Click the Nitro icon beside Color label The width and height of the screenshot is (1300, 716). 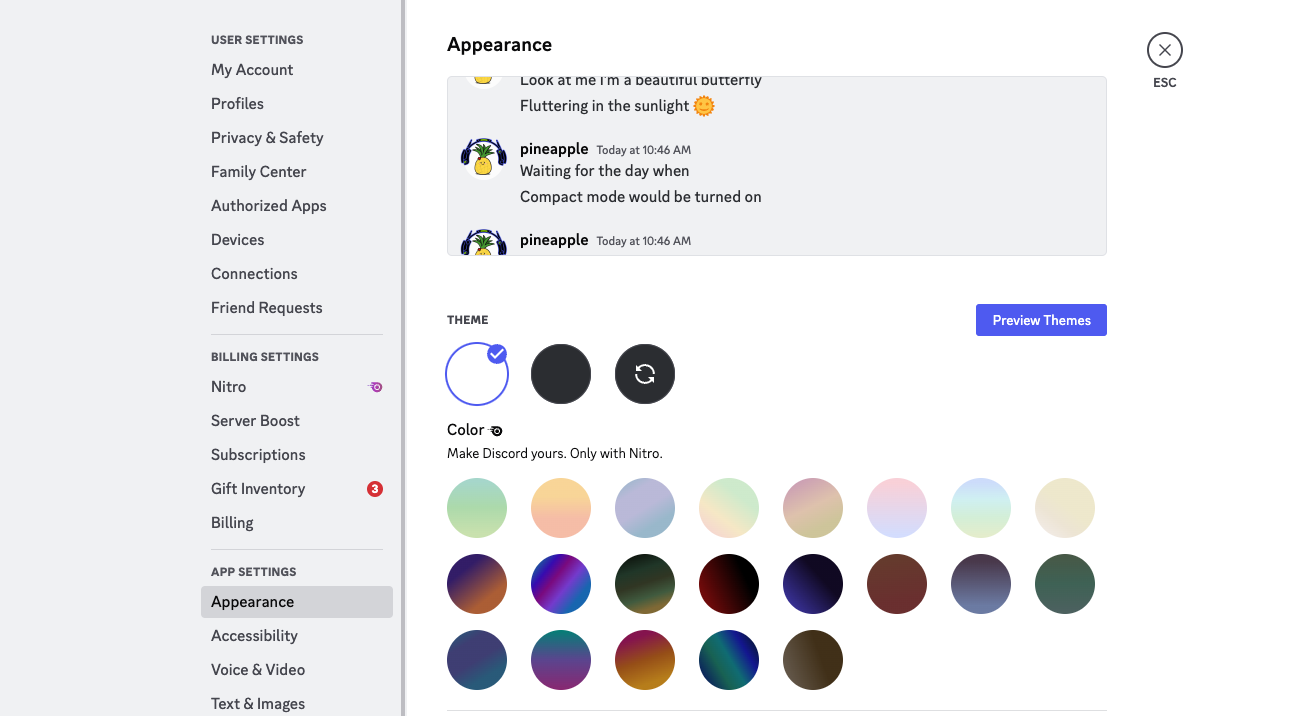496,430
